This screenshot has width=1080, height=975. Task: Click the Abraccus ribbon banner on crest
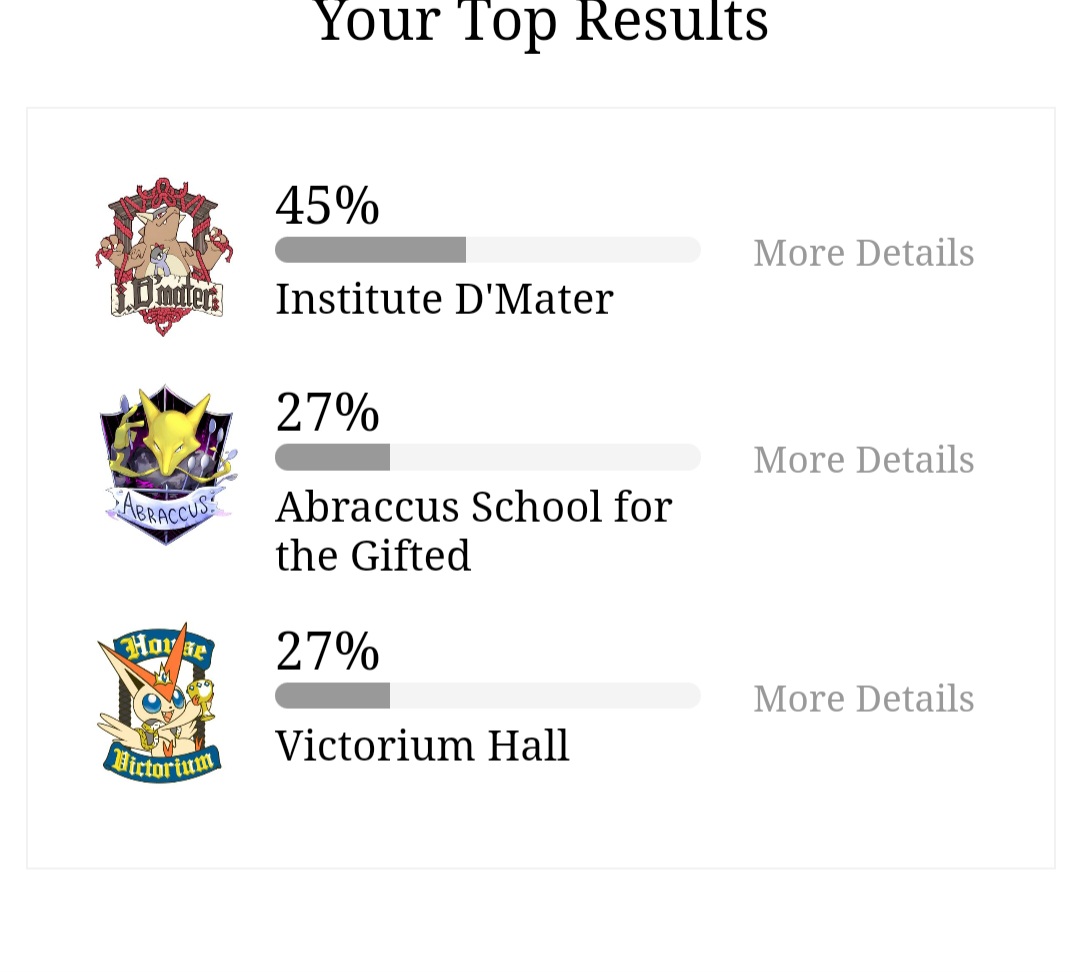pos(166,509)
